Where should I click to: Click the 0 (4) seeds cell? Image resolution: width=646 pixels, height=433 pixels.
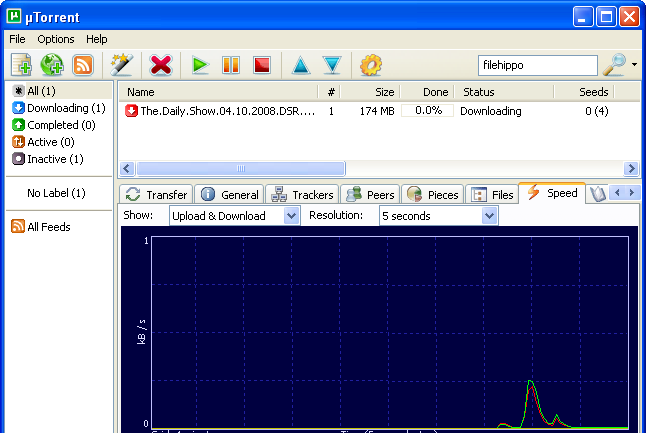click(x=597, y=111)
